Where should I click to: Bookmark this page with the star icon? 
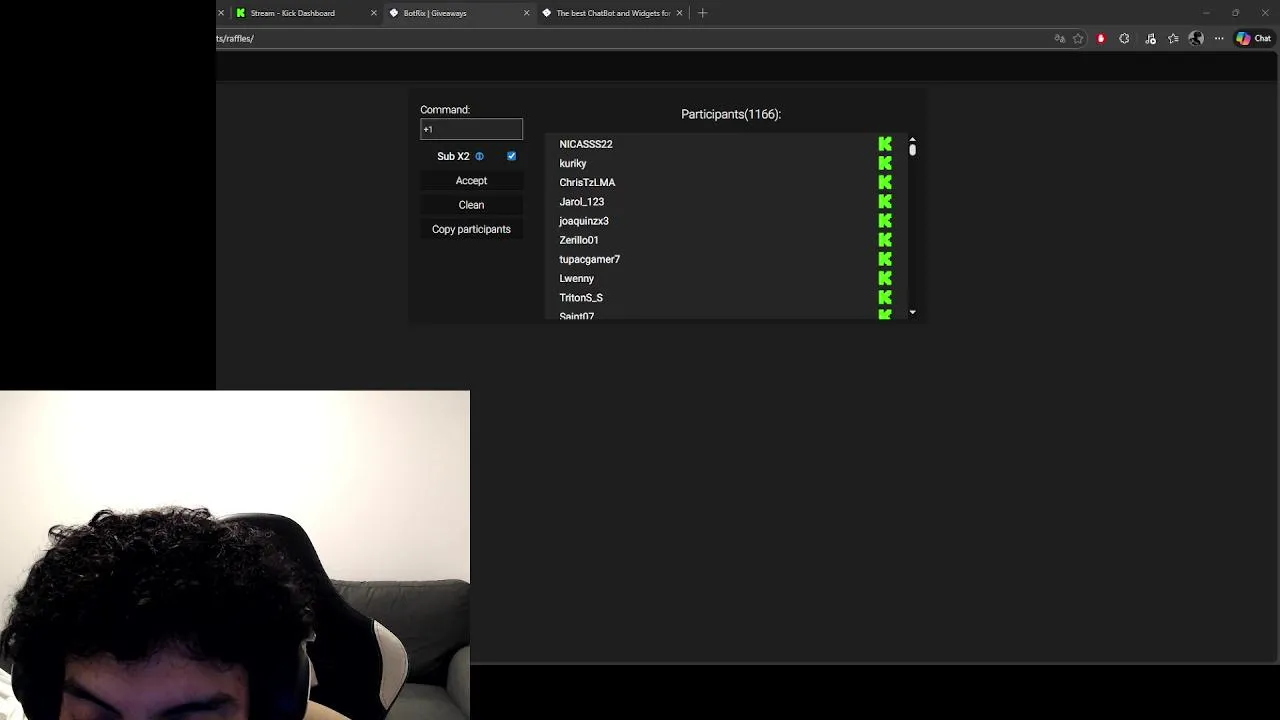point(1078,38)
